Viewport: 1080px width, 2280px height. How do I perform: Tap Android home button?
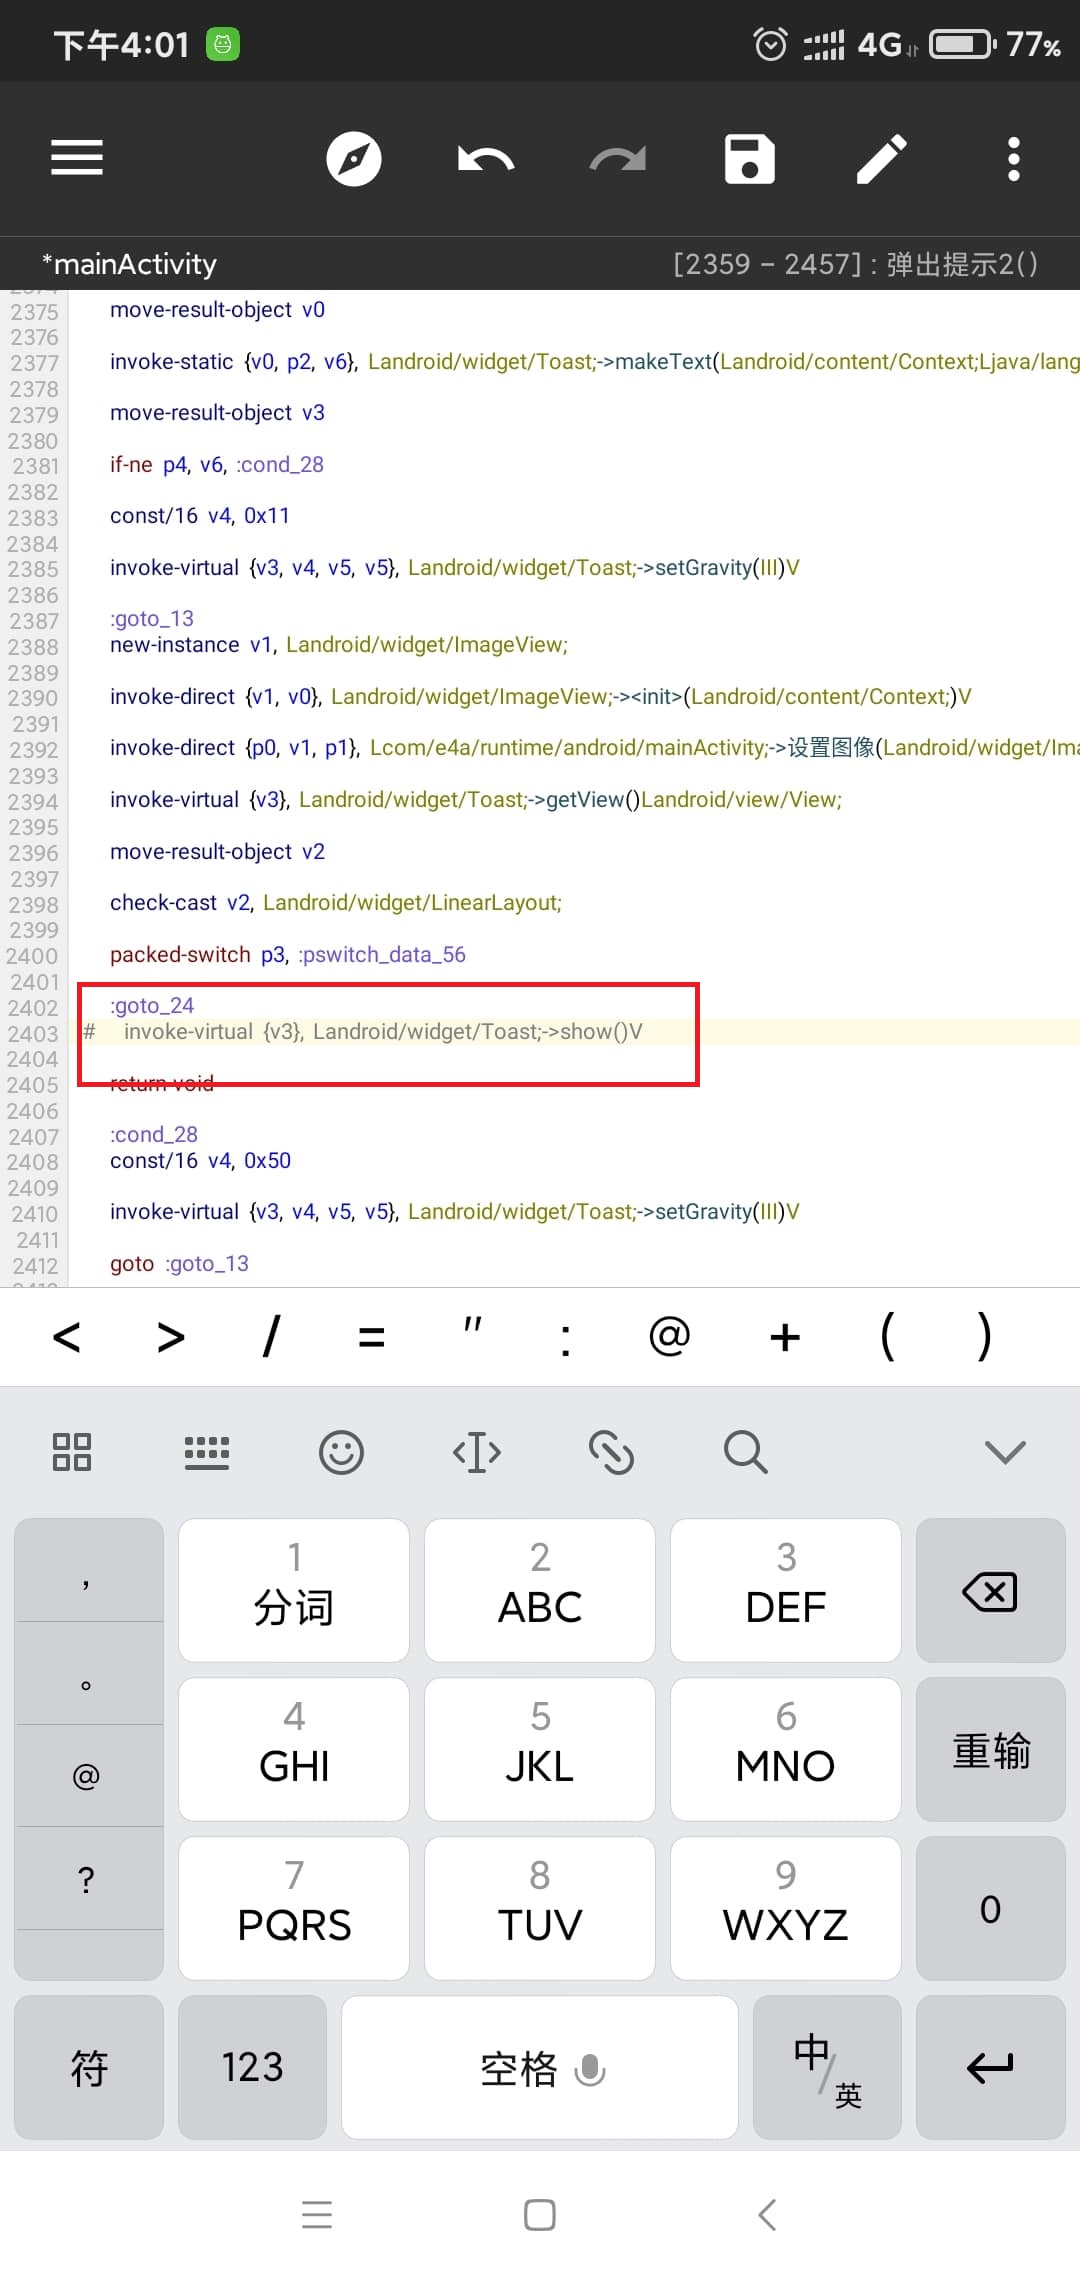pos(540,2215)
